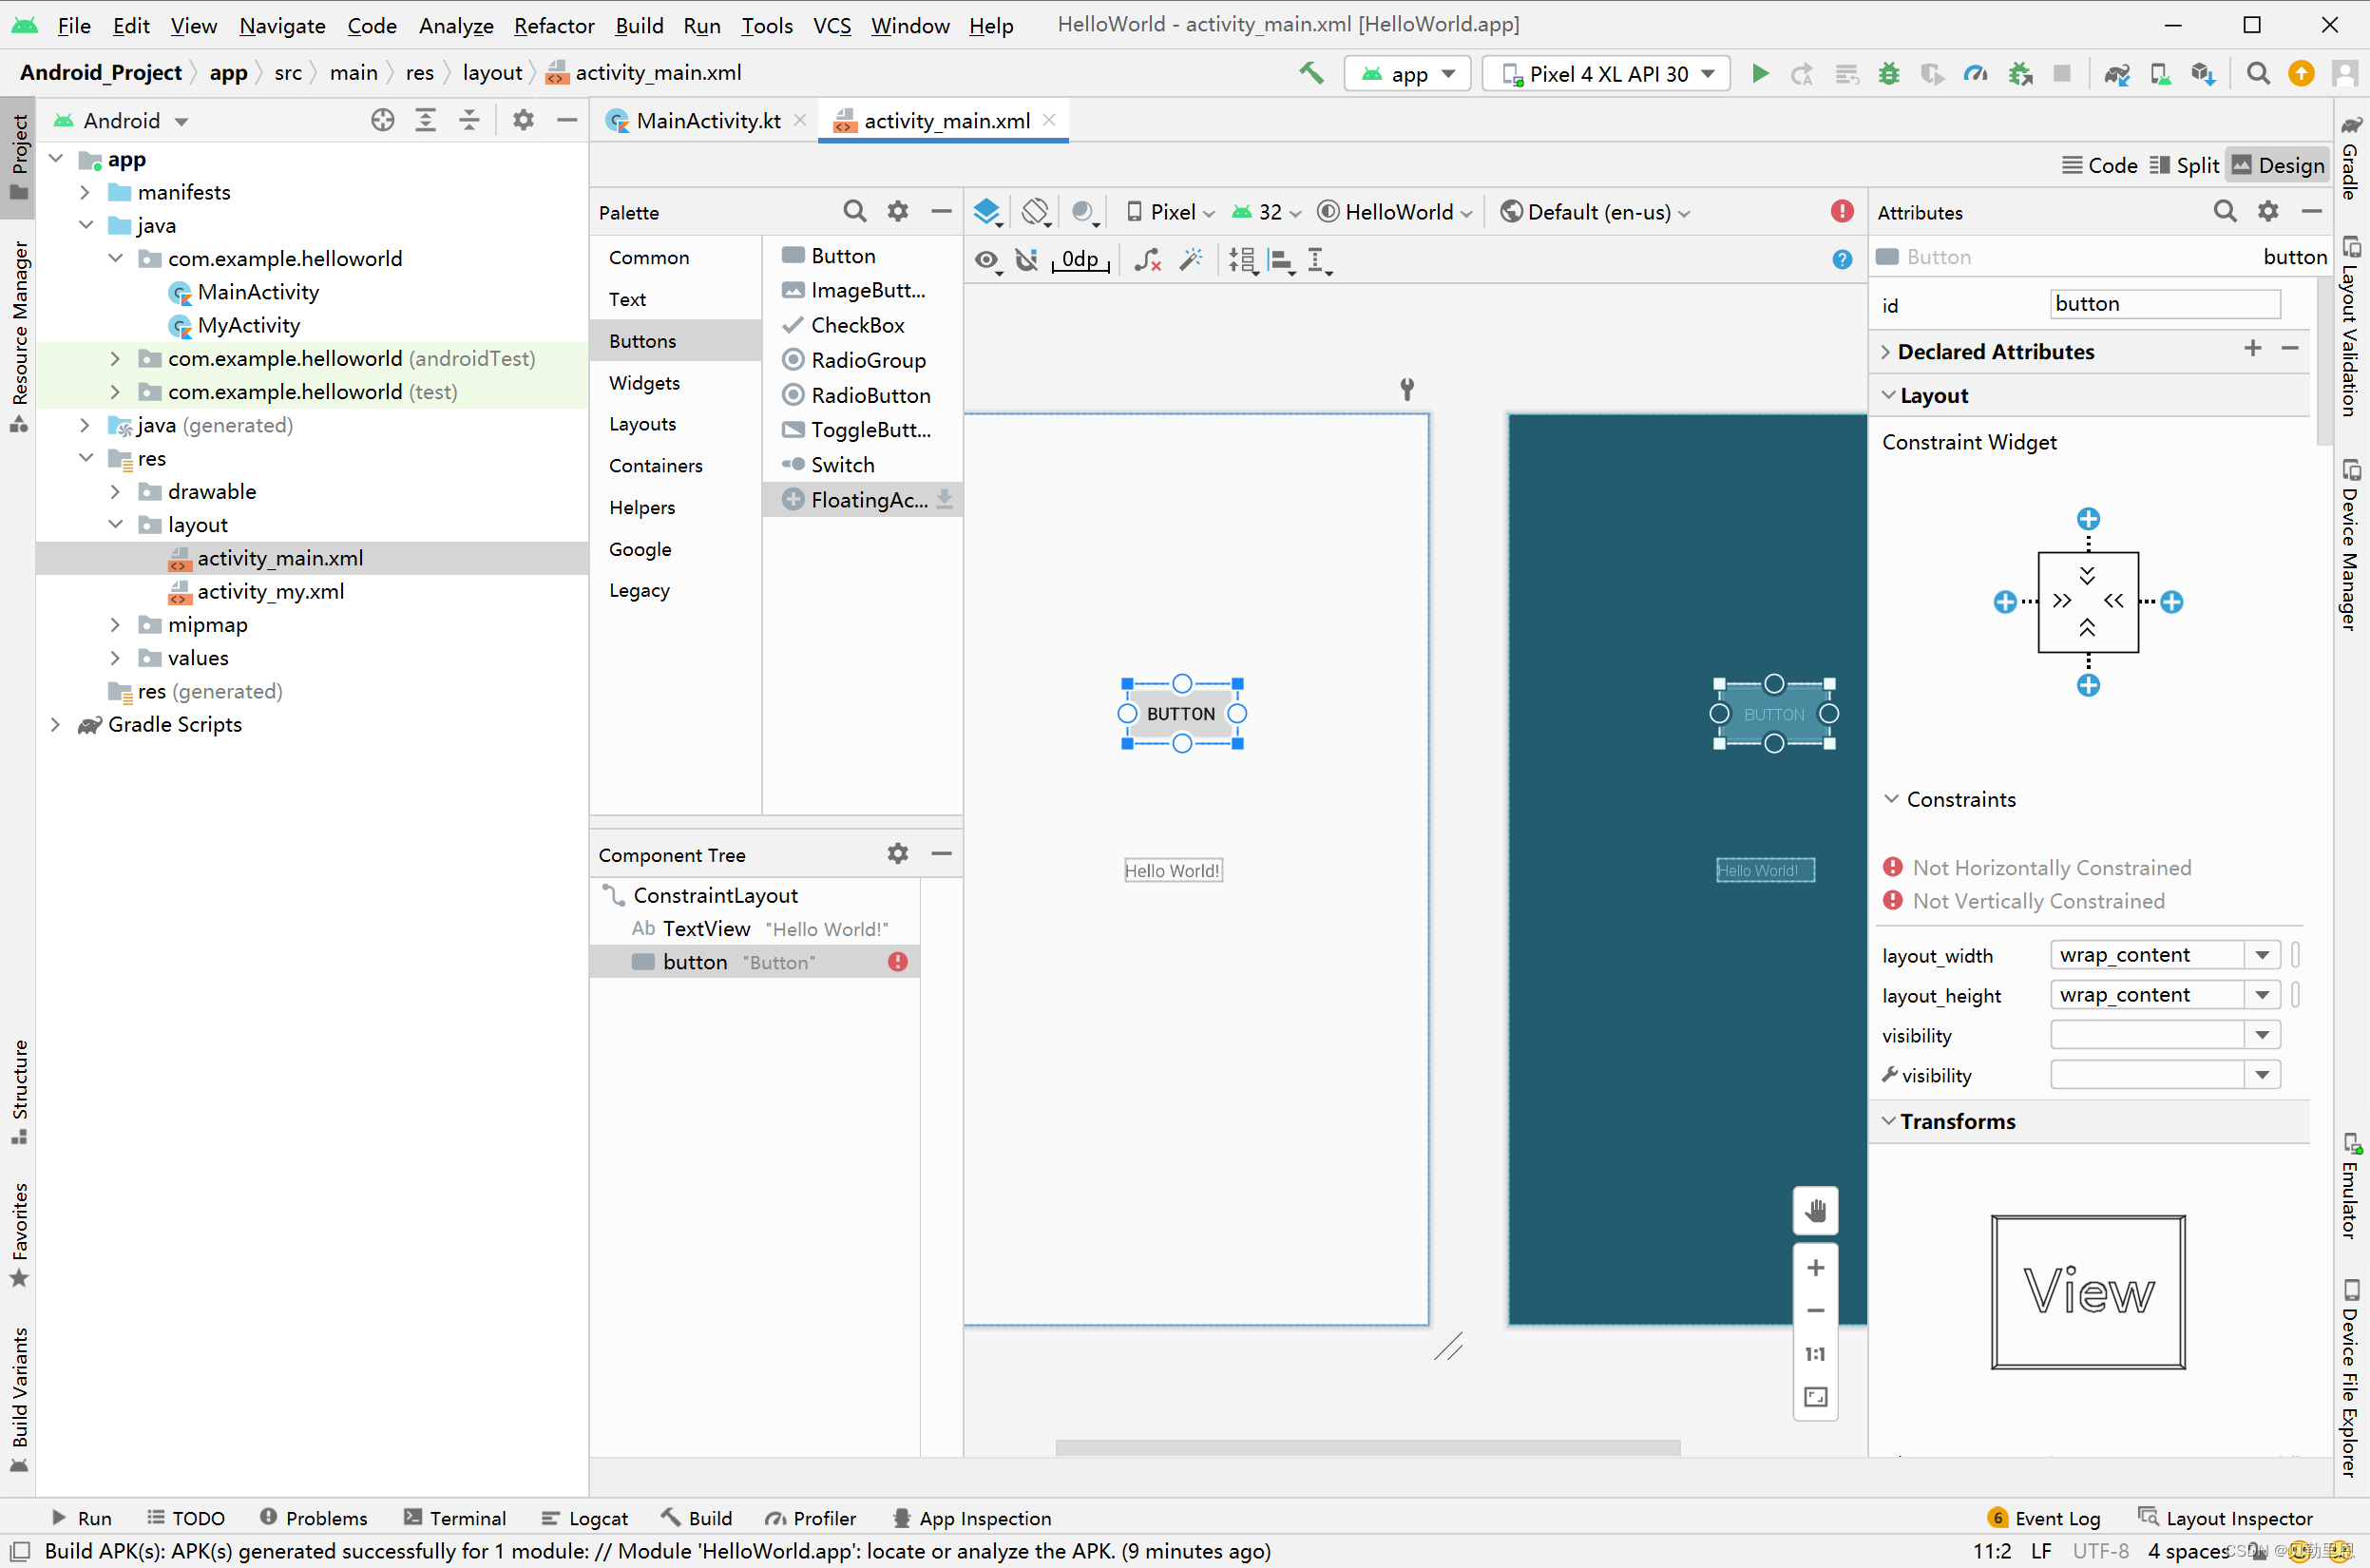Click the Clear Constraints icon
Image resolution: width=2370 pixels, height=1568 pixels.
click(1148, 260)
